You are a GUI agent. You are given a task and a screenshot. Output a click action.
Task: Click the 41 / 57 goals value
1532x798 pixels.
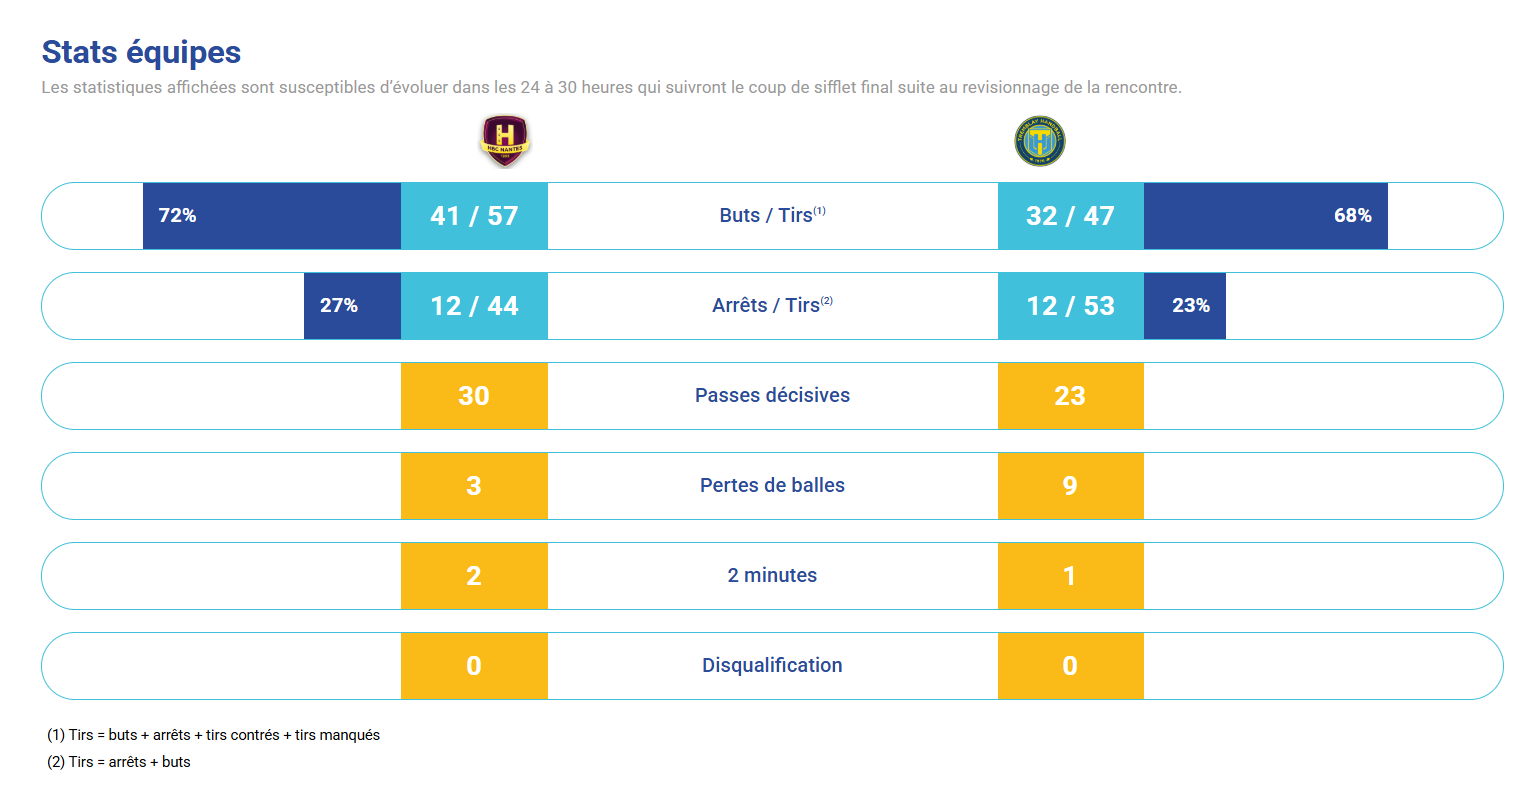[474, 216]
